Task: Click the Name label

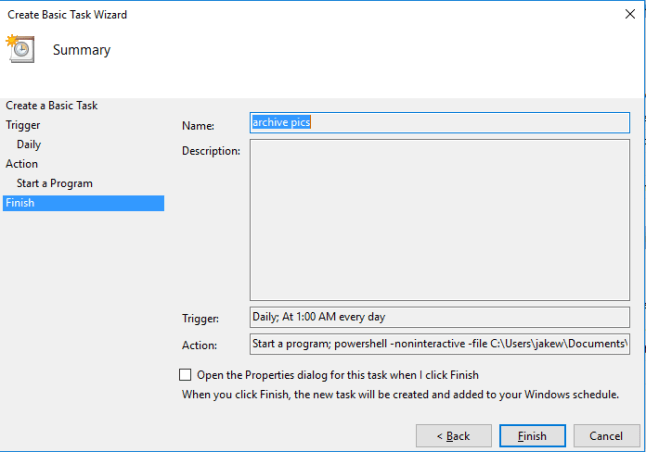Action: 198,126
